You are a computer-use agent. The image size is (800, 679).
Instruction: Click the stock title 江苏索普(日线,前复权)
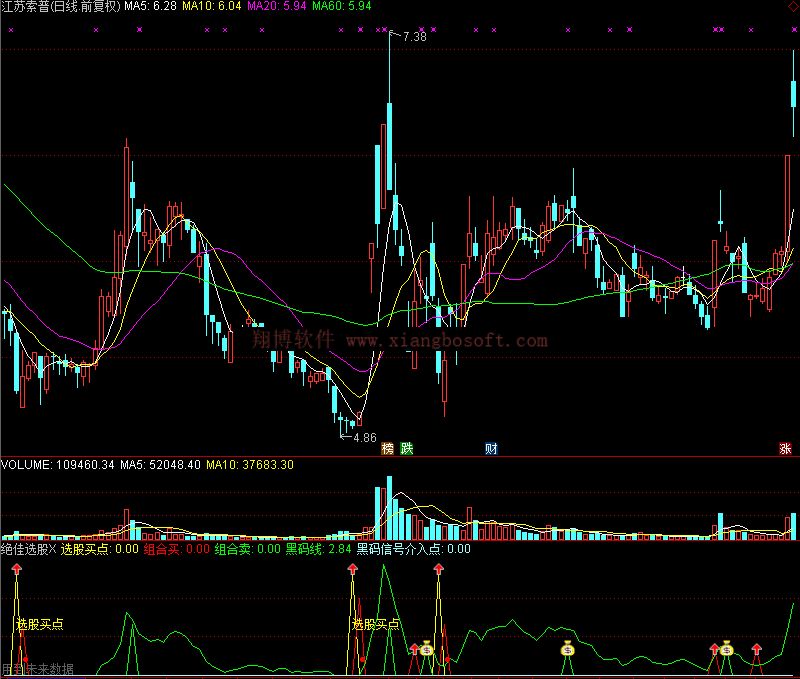60,7
